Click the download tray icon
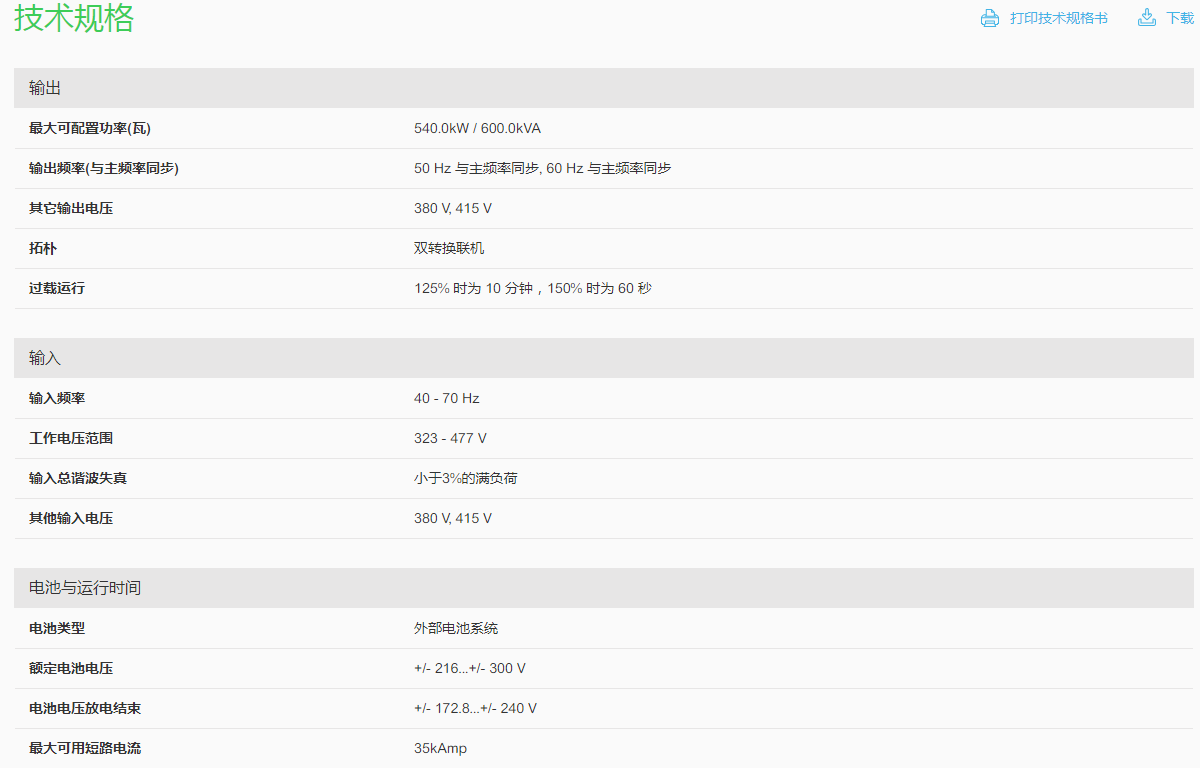 tap(1147, 18)
